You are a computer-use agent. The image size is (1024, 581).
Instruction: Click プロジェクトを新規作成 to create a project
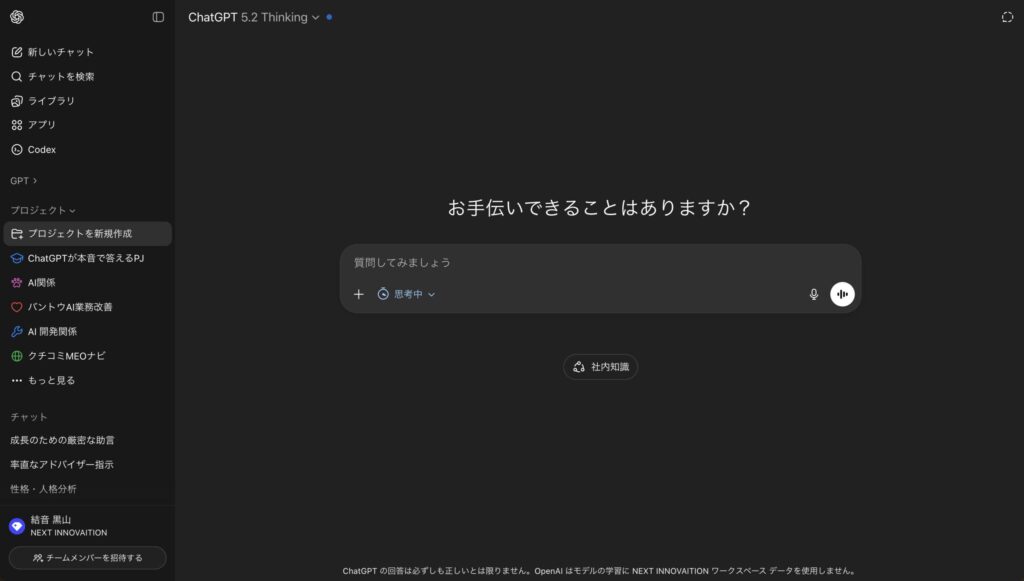[79, 234]
